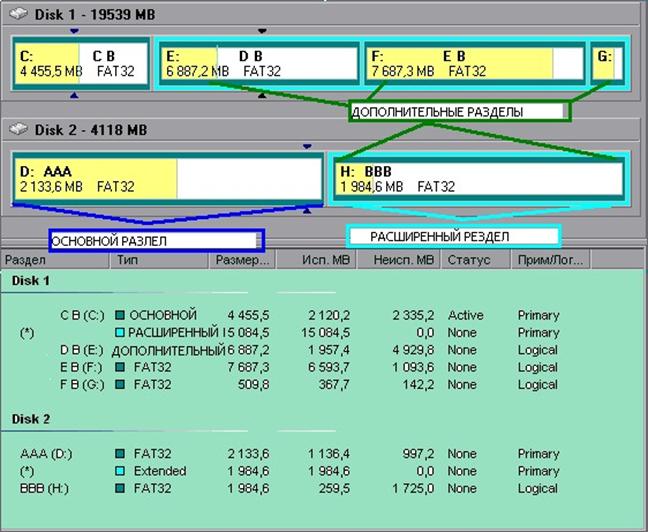
Task: Select the 'Disk 2' group heading in list
Action: pyautogui.click(x=31, y=419)
